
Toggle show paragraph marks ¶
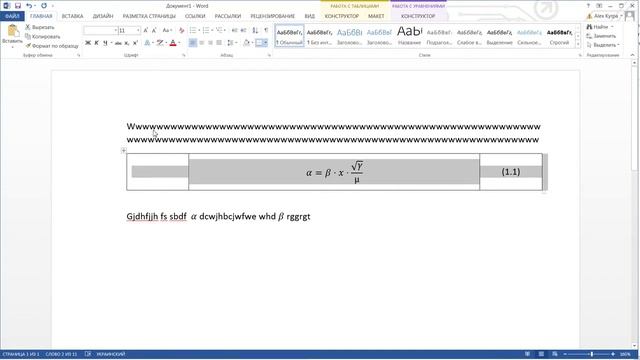pos(266,31)
